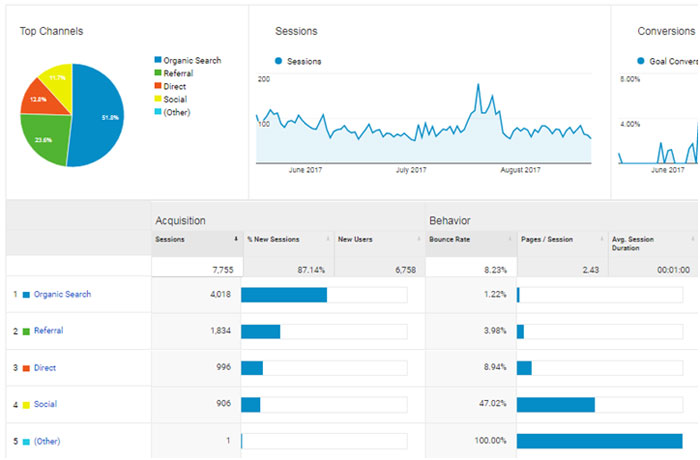
Task: Click the '100.00%' (Other) bounce rate
Action: 491,440
